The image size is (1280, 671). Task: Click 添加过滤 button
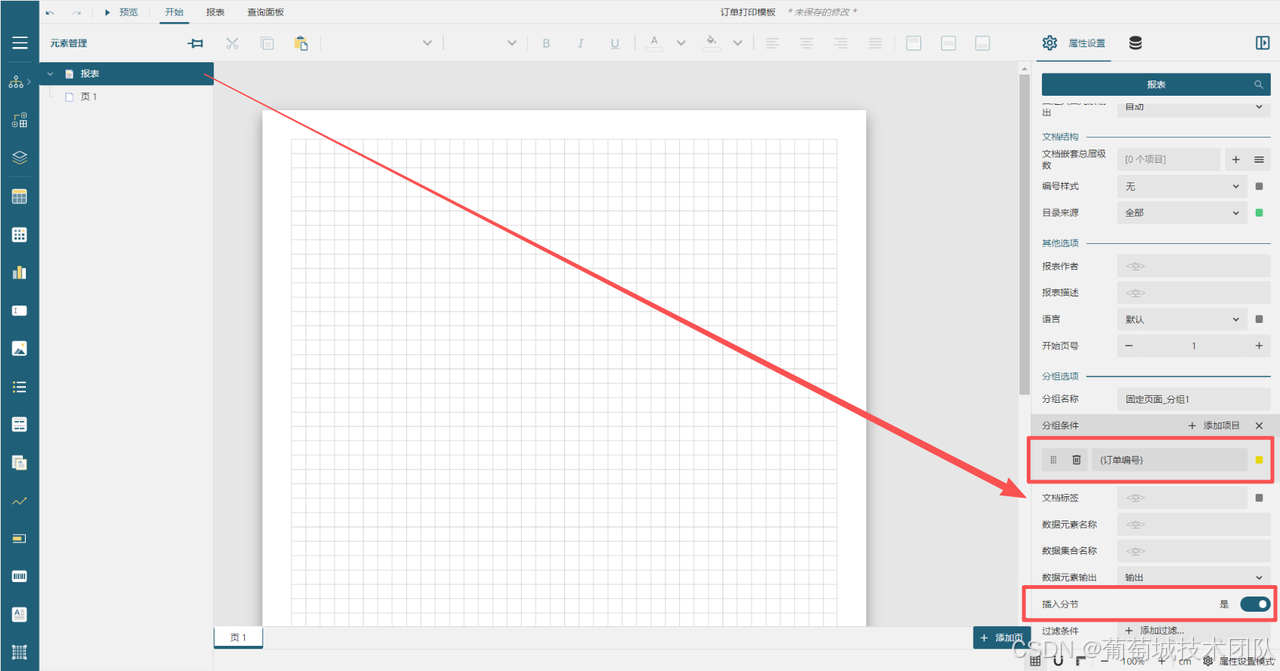[x=1155, y=631]
